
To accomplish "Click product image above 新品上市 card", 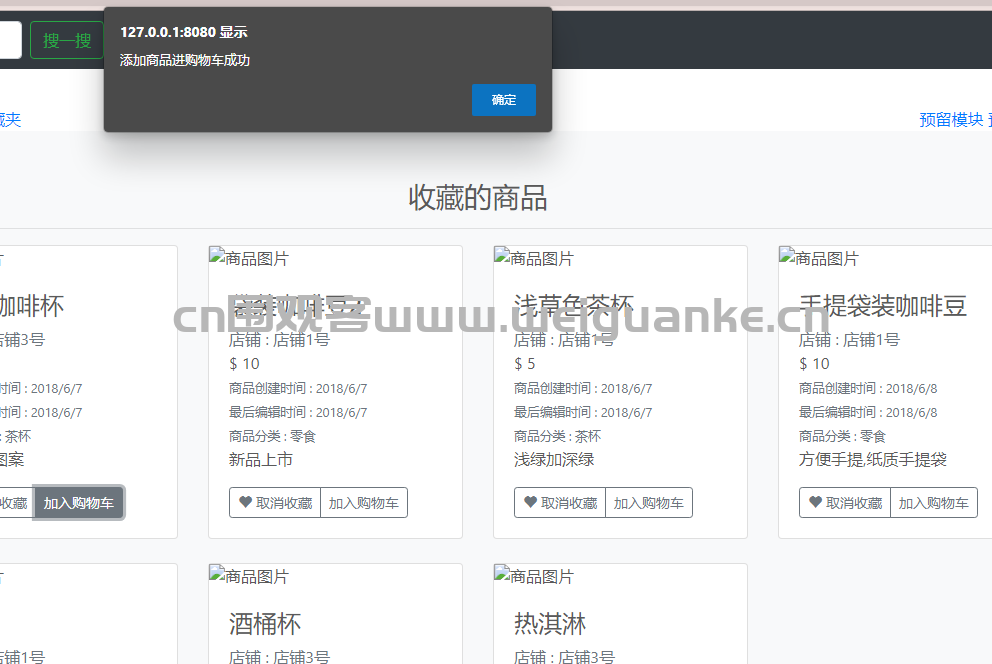I will pyautogui.click(x=249, y=258).
